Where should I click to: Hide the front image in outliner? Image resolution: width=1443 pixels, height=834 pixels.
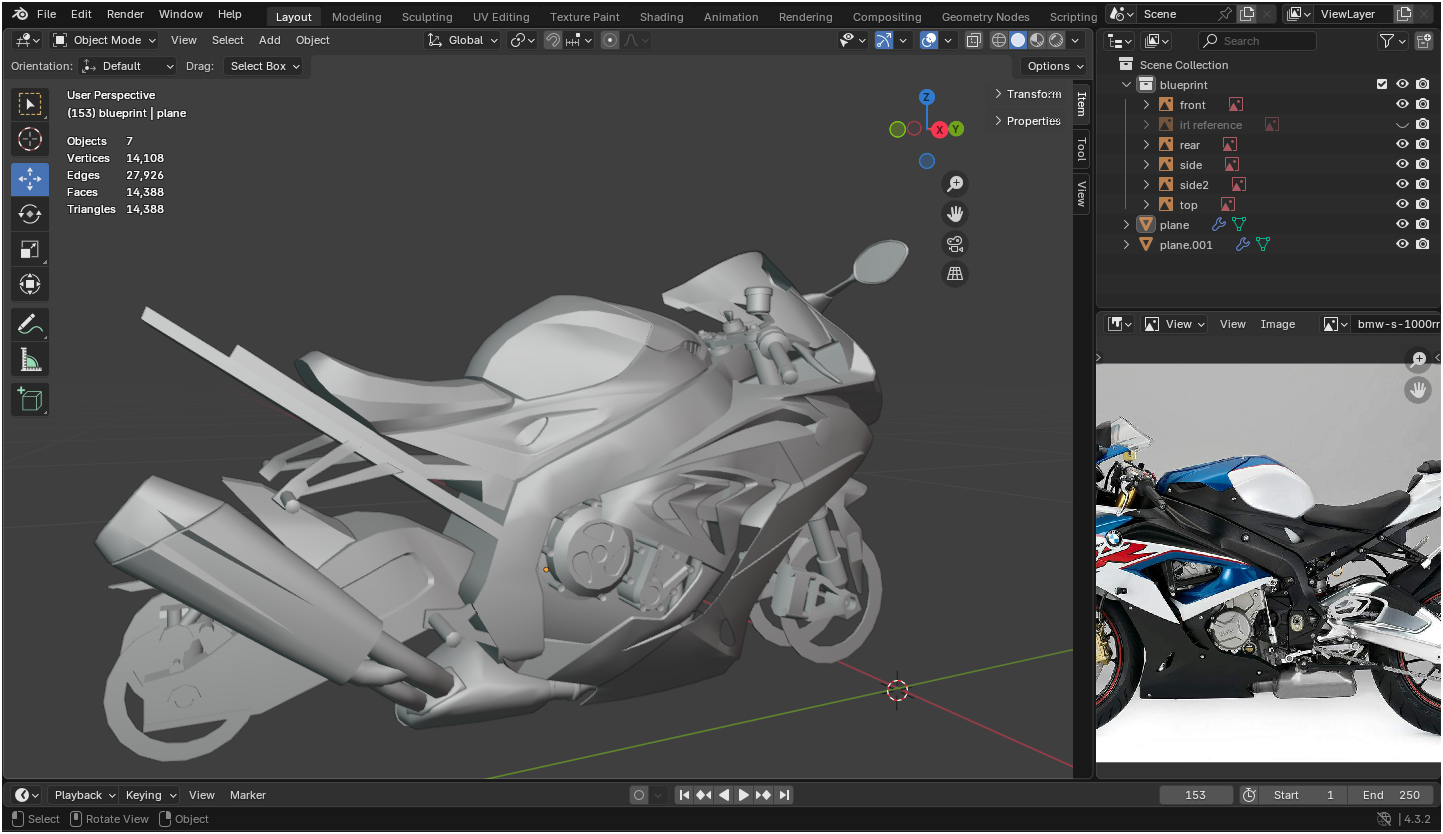[x=1402, y=105]
